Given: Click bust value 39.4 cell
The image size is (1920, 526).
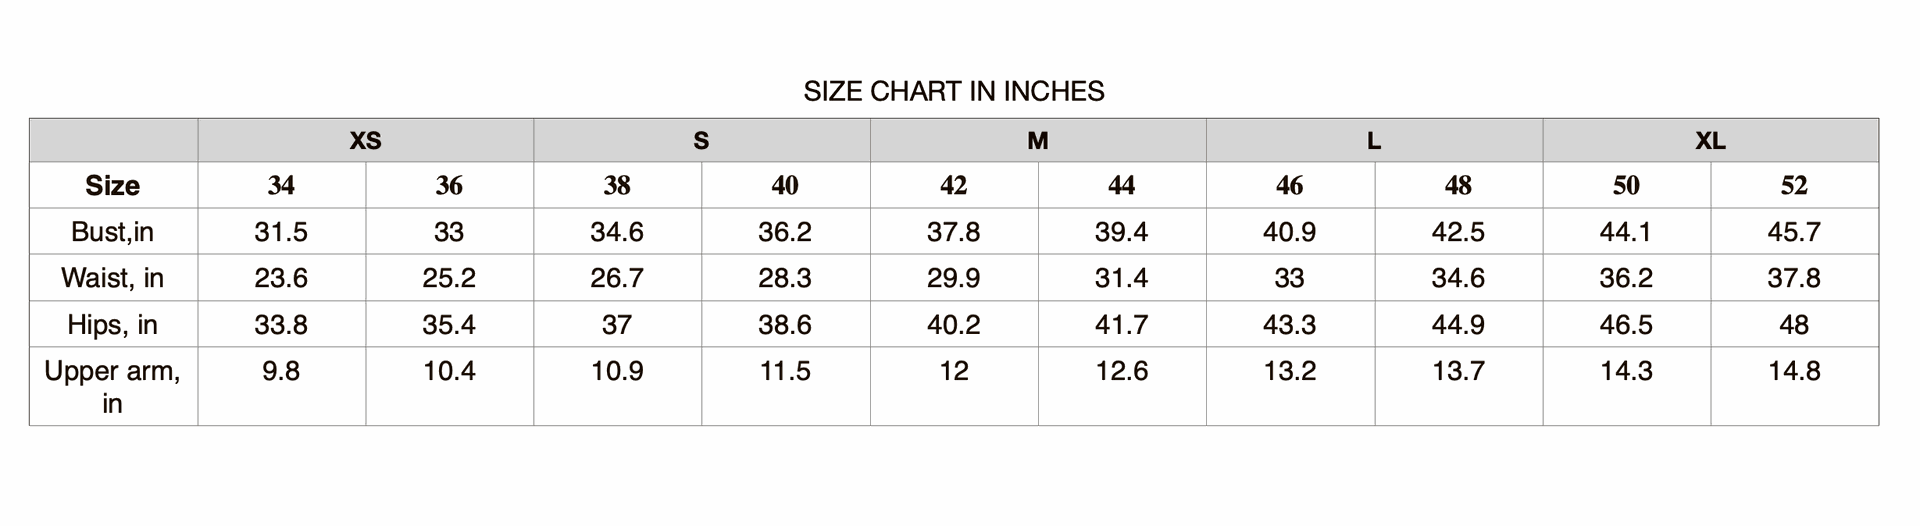Looking at the screenshot, I should (x=1122, y=231).
